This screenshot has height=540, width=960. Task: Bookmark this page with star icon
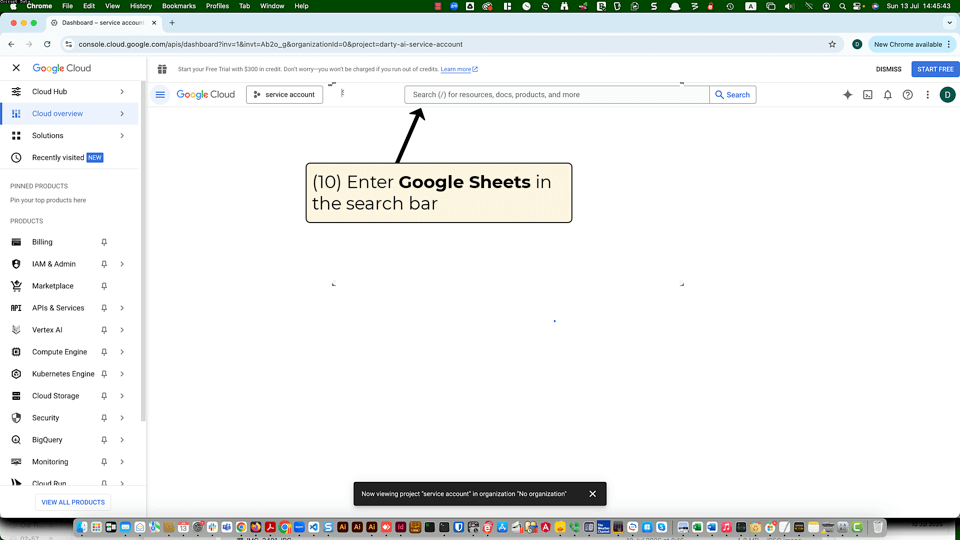coord(832,44)
